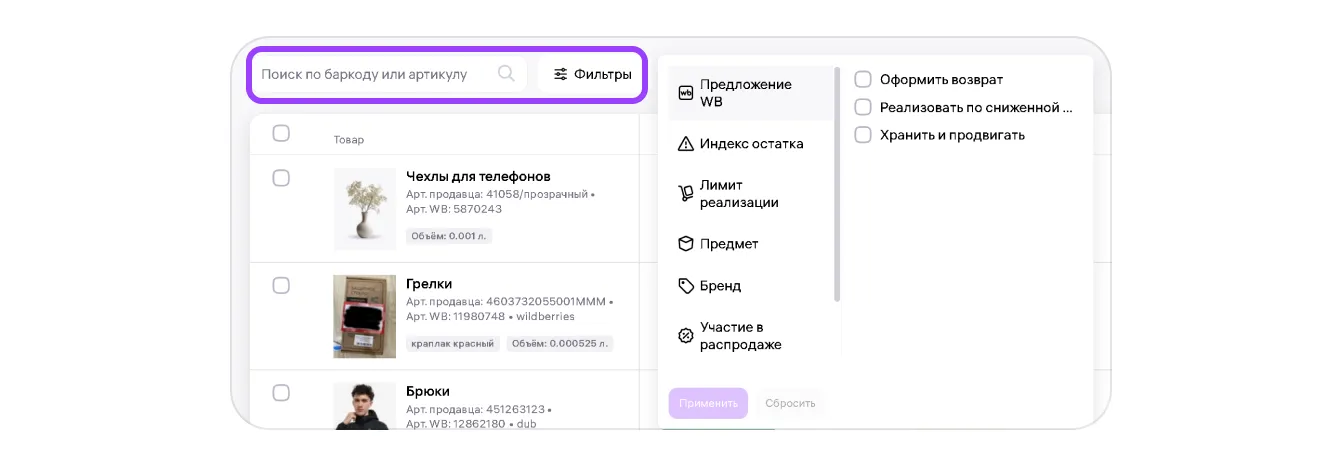Click the magnifier search icon

coord(506,73)
